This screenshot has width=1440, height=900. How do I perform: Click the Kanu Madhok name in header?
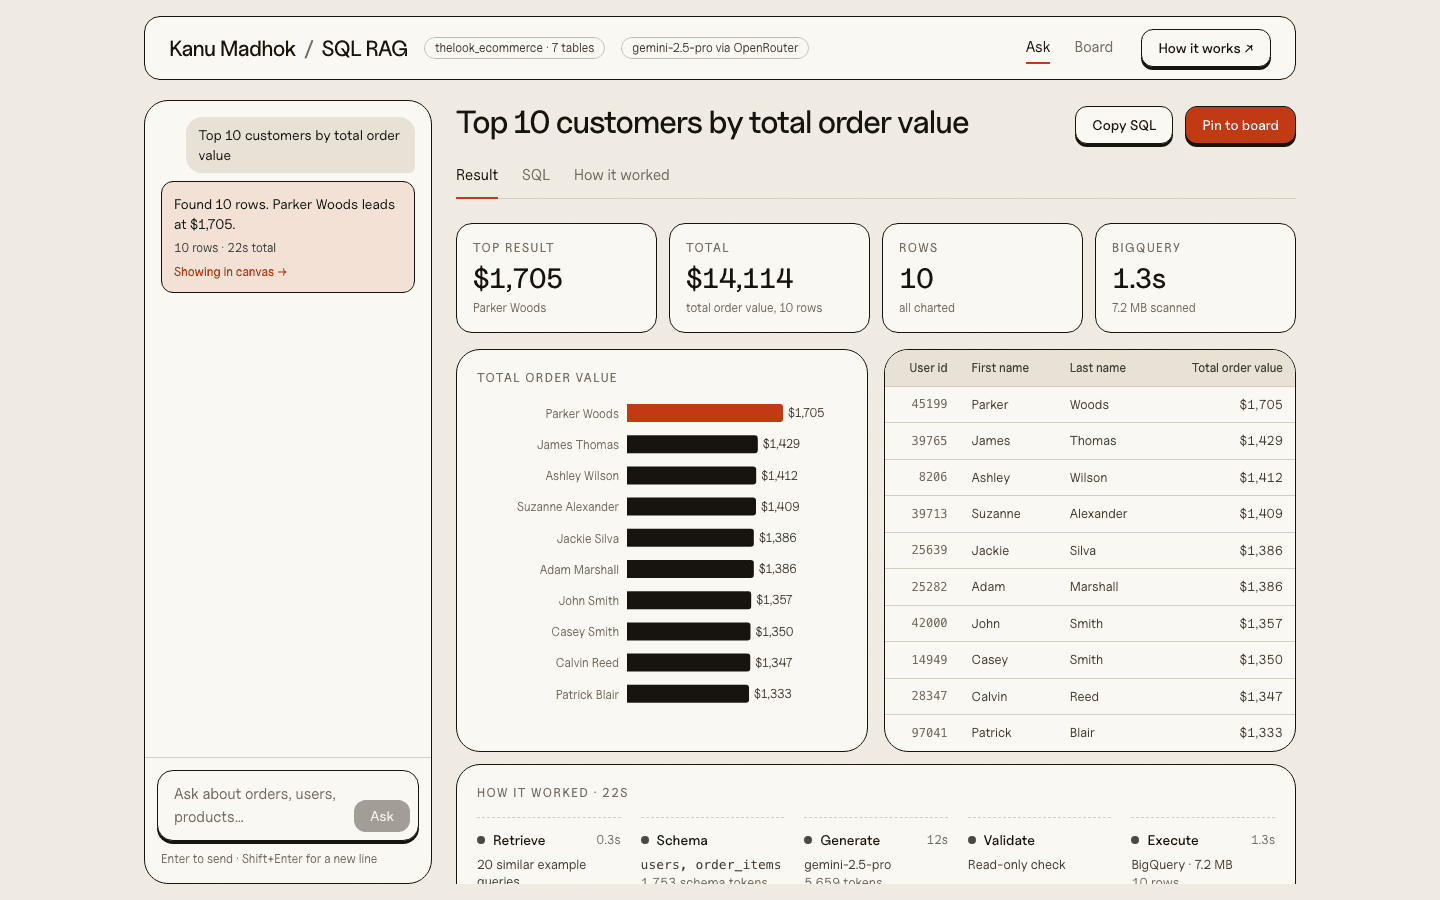coord(232,48)
